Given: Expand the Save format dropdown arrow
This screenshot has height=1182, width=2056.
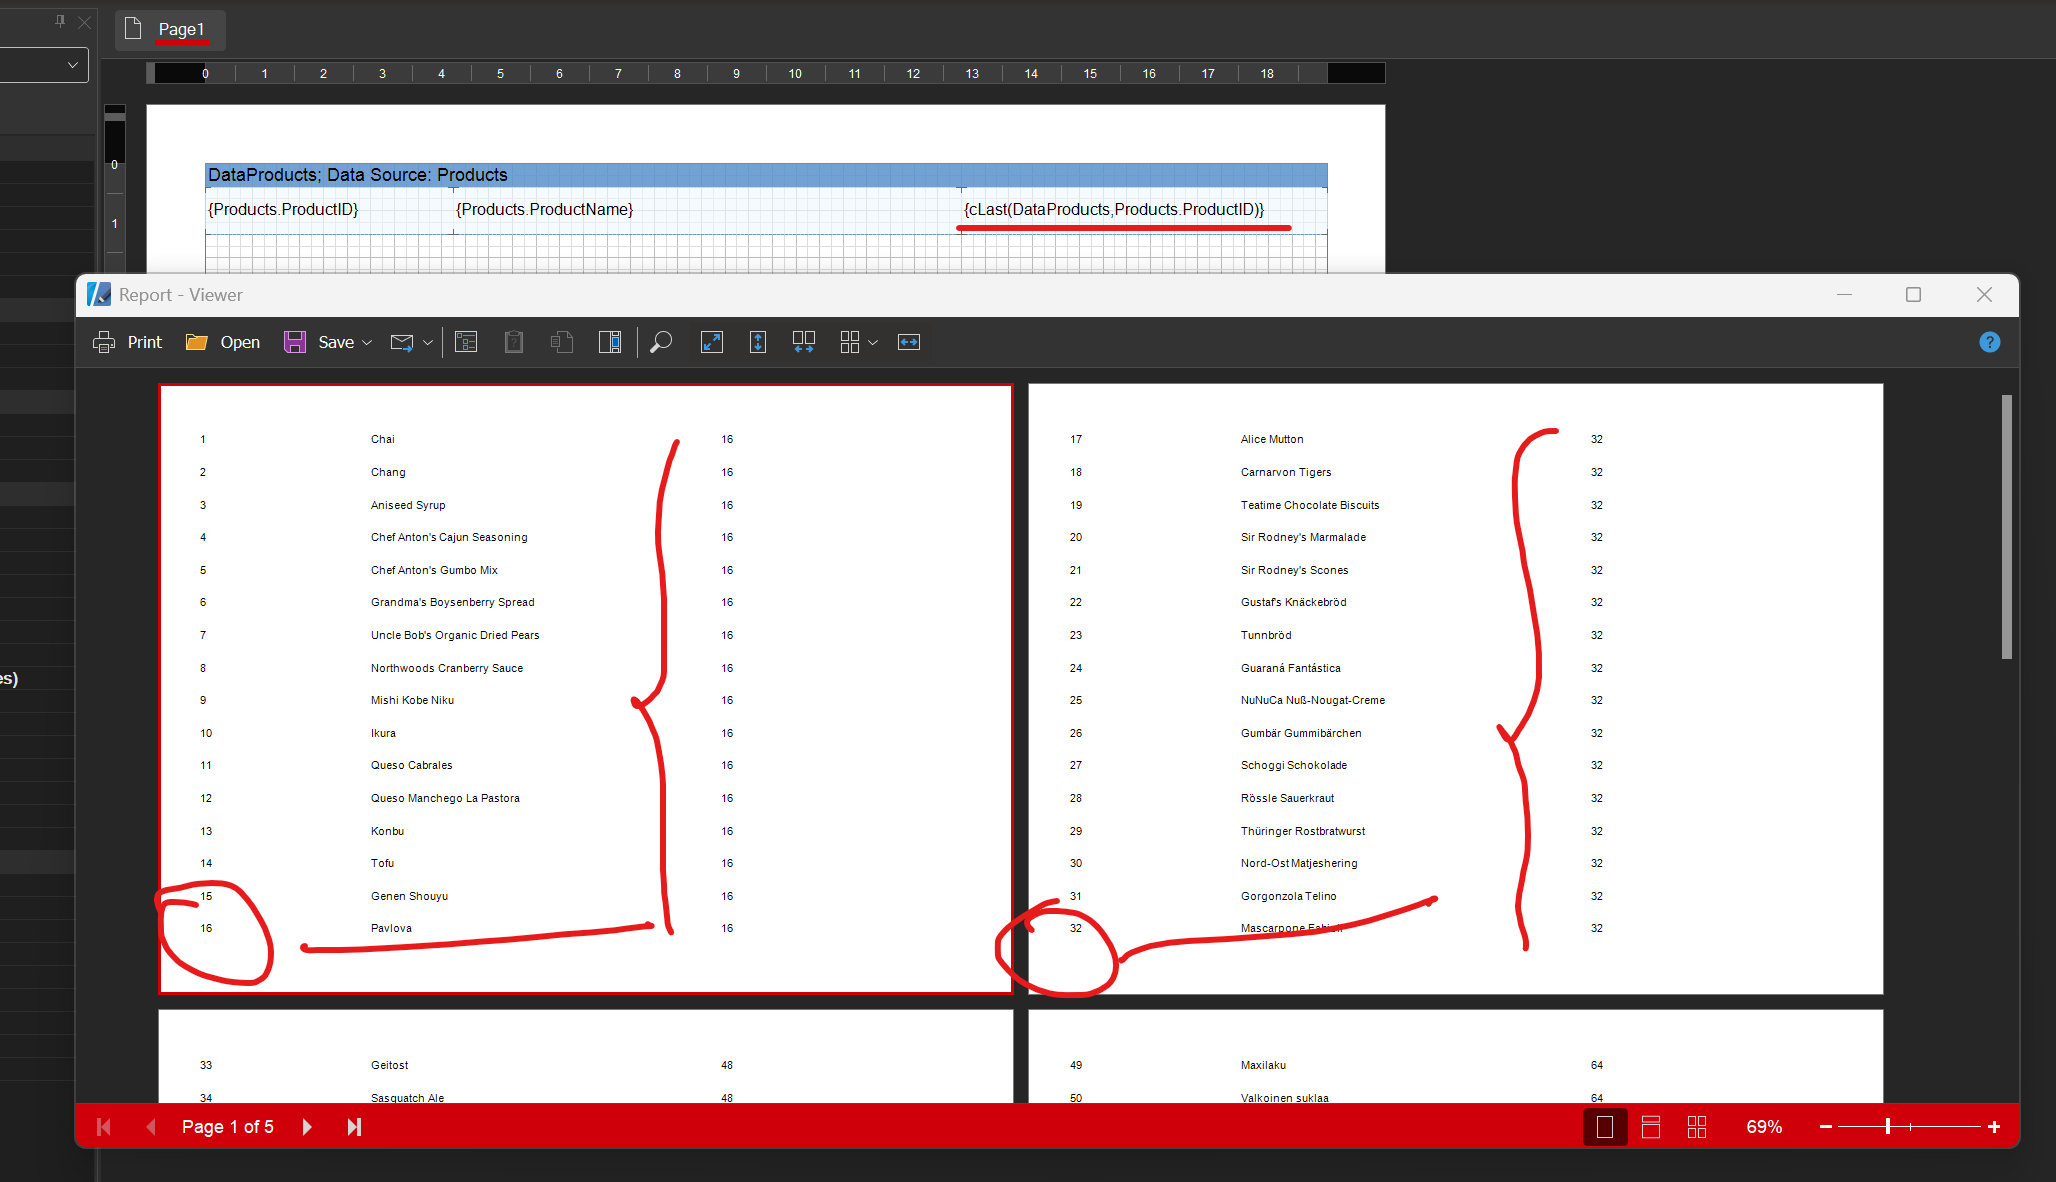Looking at the screenshot, I should (x=367, y=342).
